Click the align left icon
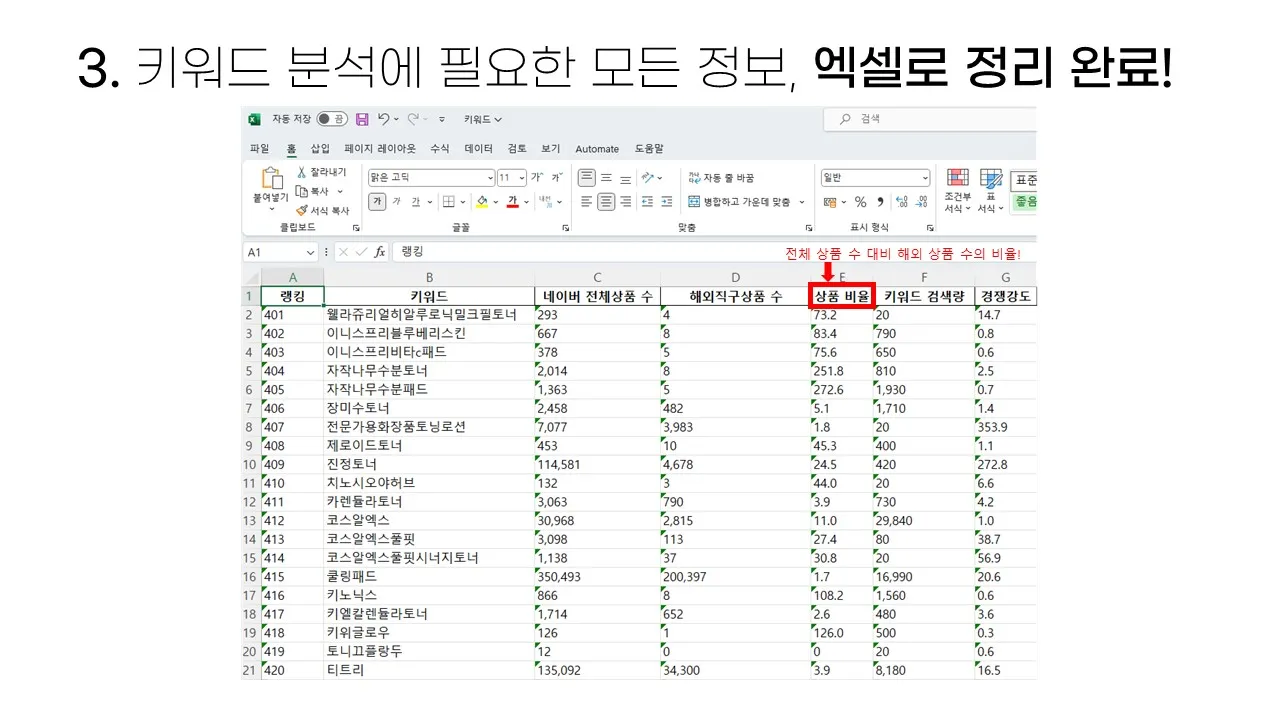This screenshot has width=1280, height=720. (x=587, y=202)
